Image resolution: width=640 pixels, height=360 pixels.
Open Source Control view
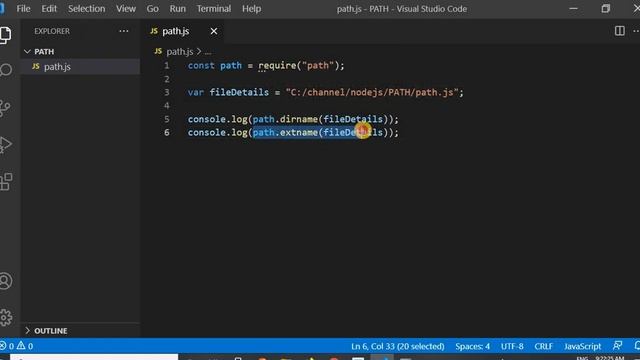[6, 108]
